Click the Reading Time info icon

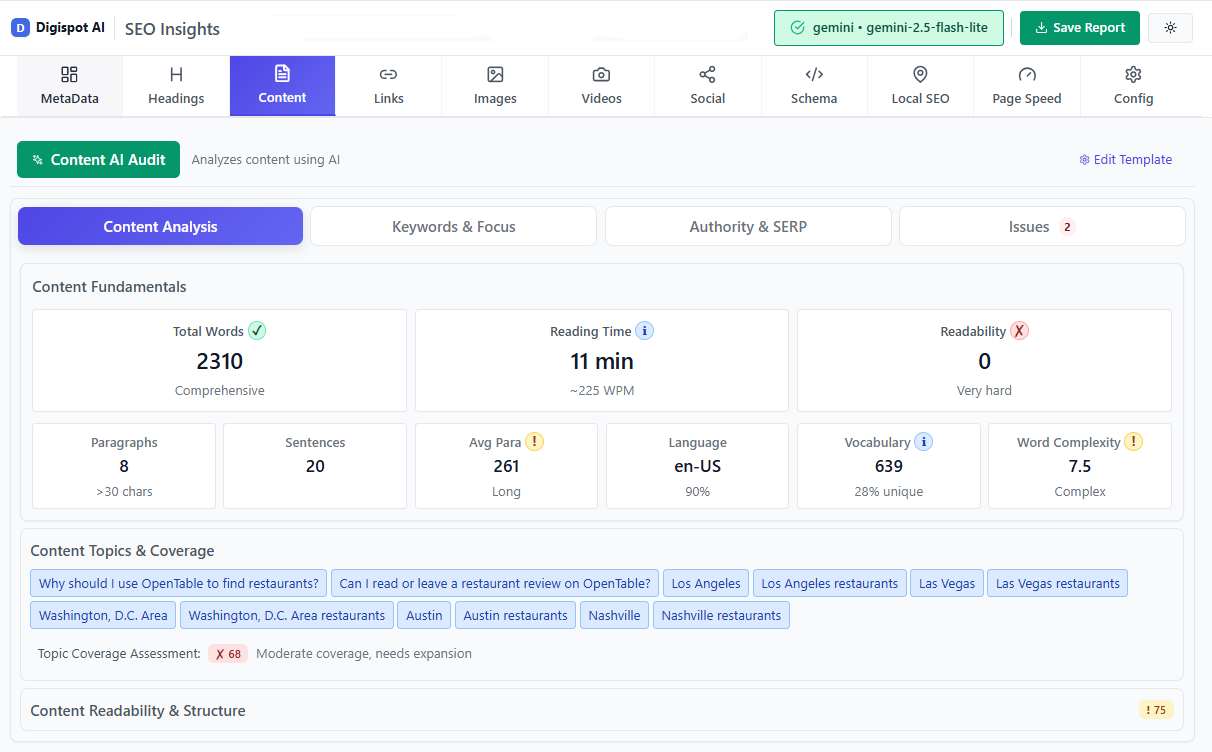click(x=644, y=331)
